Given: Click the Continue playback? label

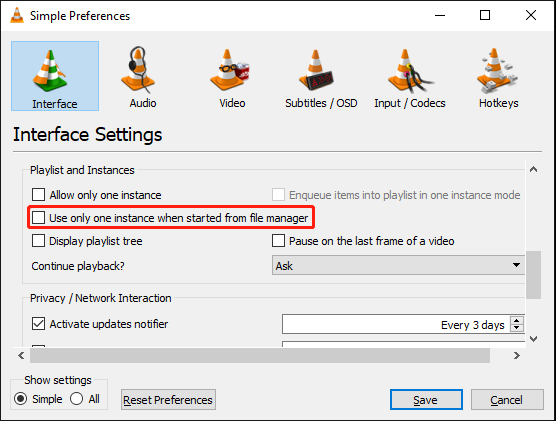Looking at the screenshot, I should pyautogui.click(x=78, y=266).
